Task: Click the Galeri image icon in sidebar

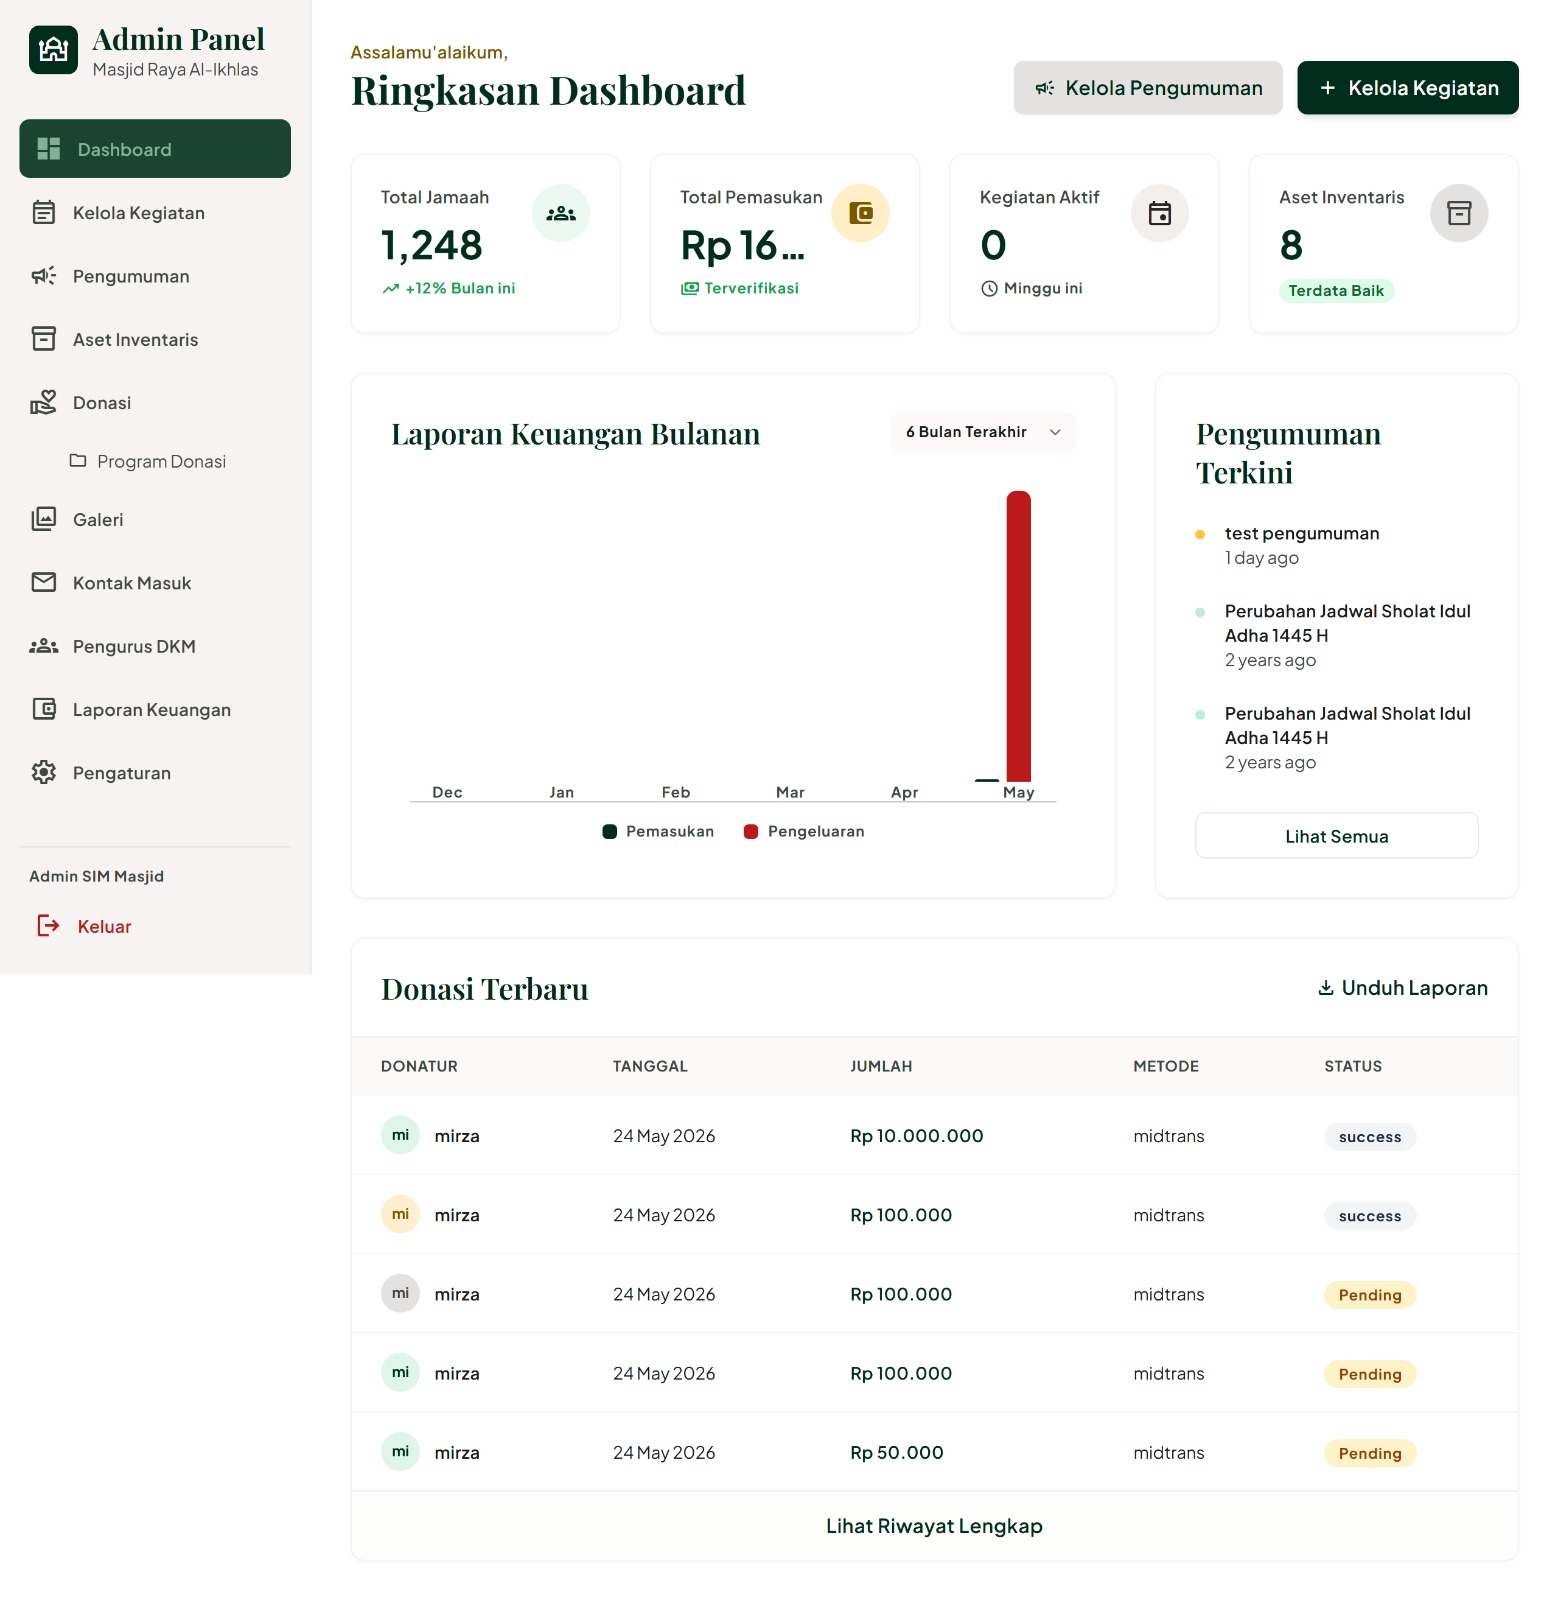Action: click(x=44, y=520)
